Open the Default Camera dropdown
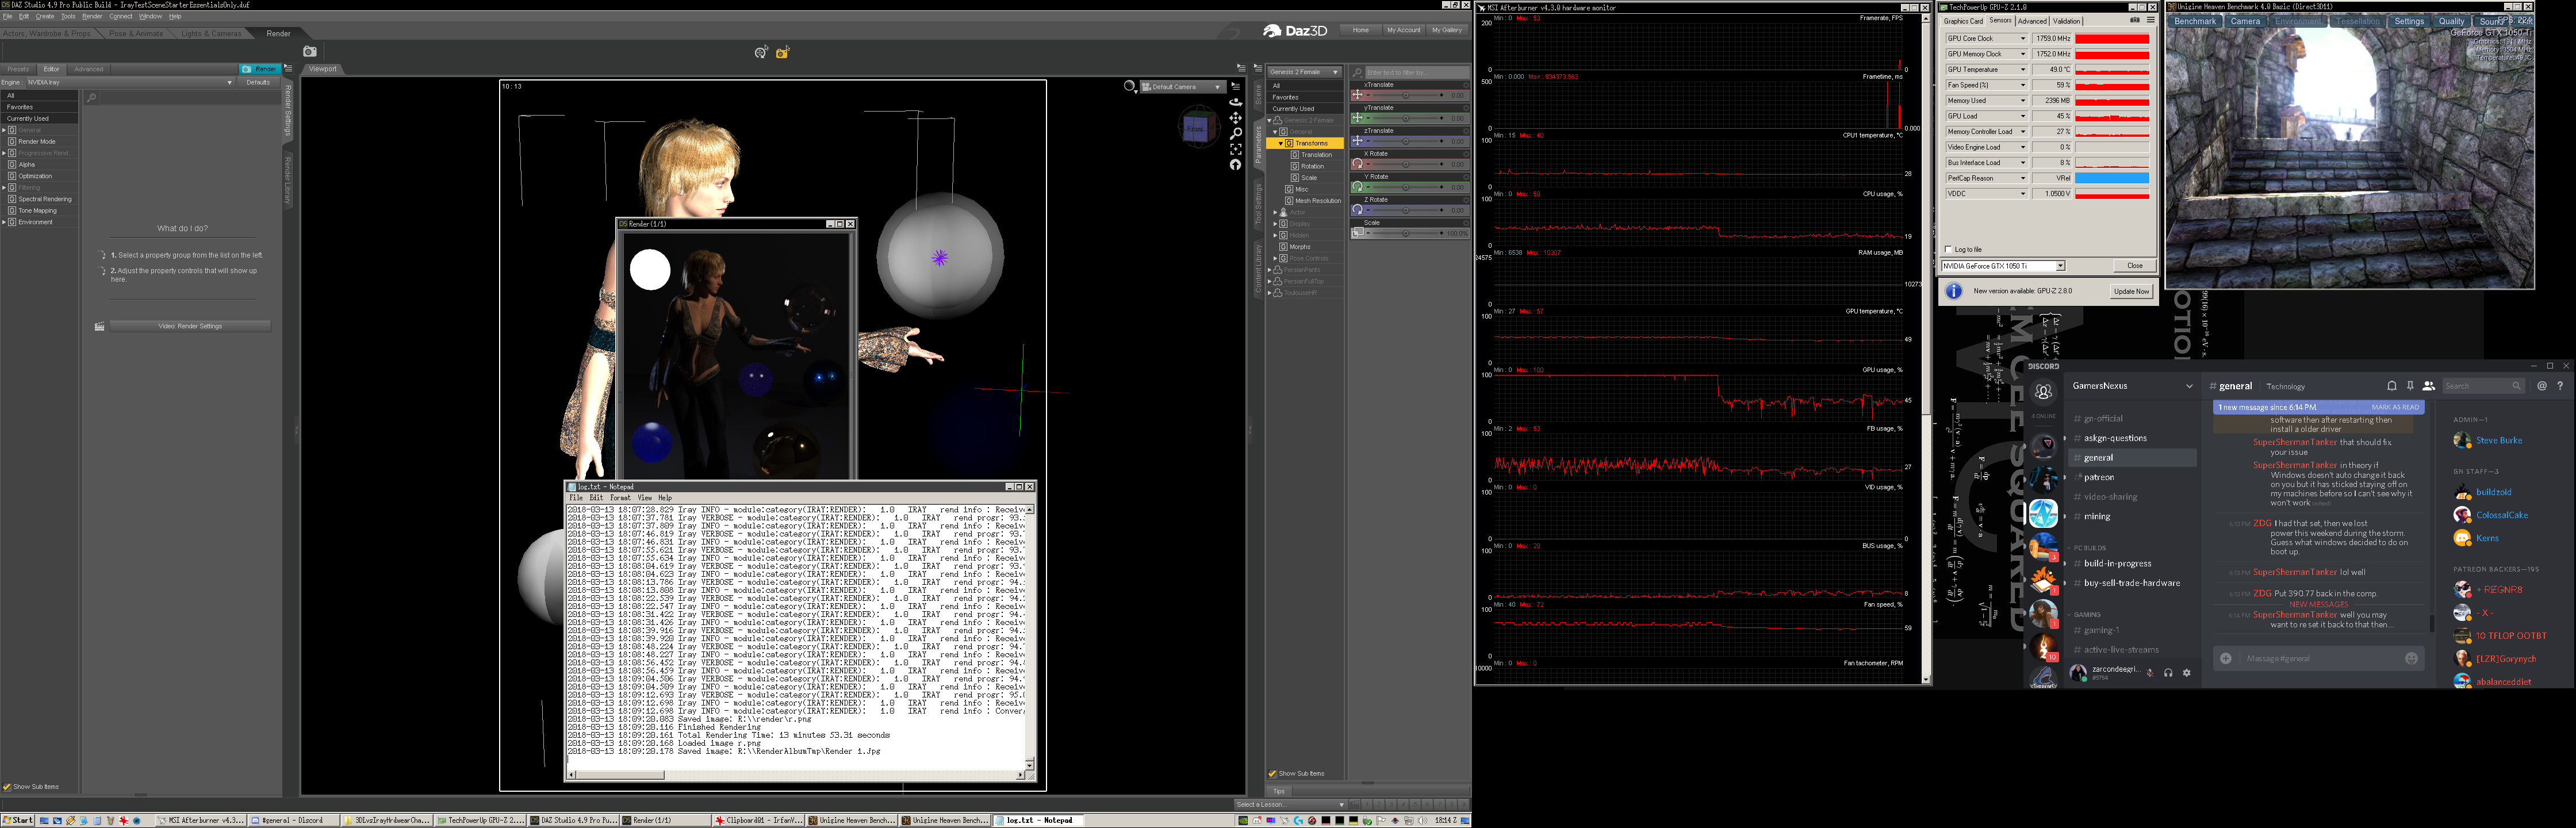 click(1184, 87)
